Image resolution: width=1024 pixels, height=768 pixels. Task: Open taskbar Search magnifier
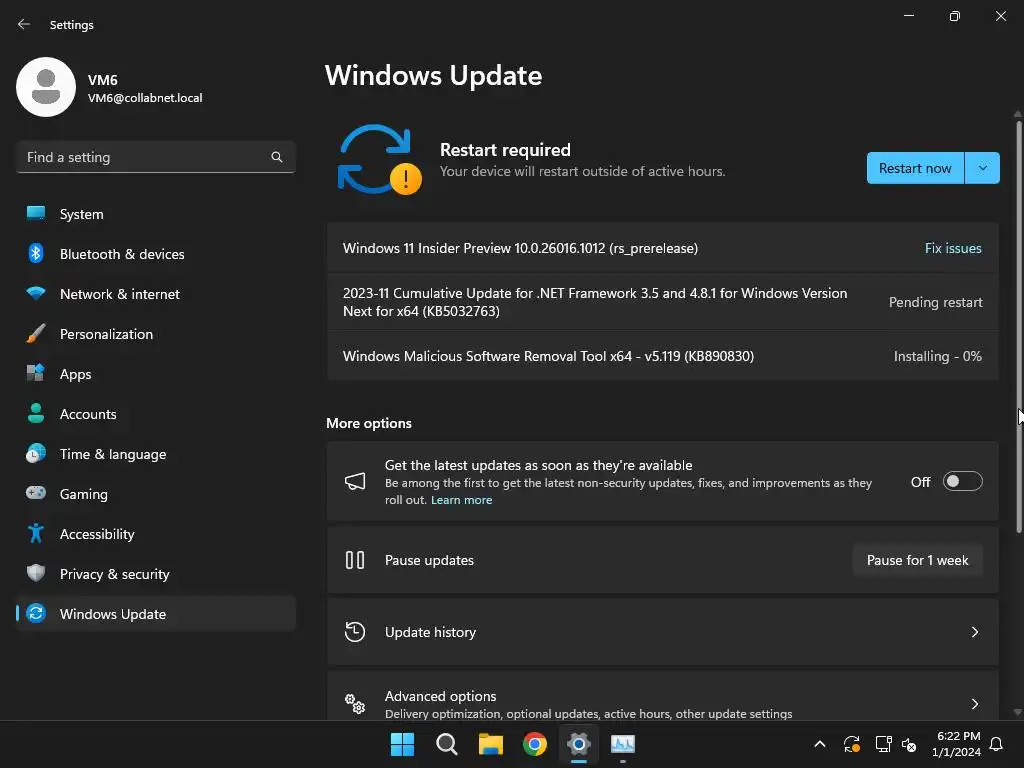pos(447,744)
